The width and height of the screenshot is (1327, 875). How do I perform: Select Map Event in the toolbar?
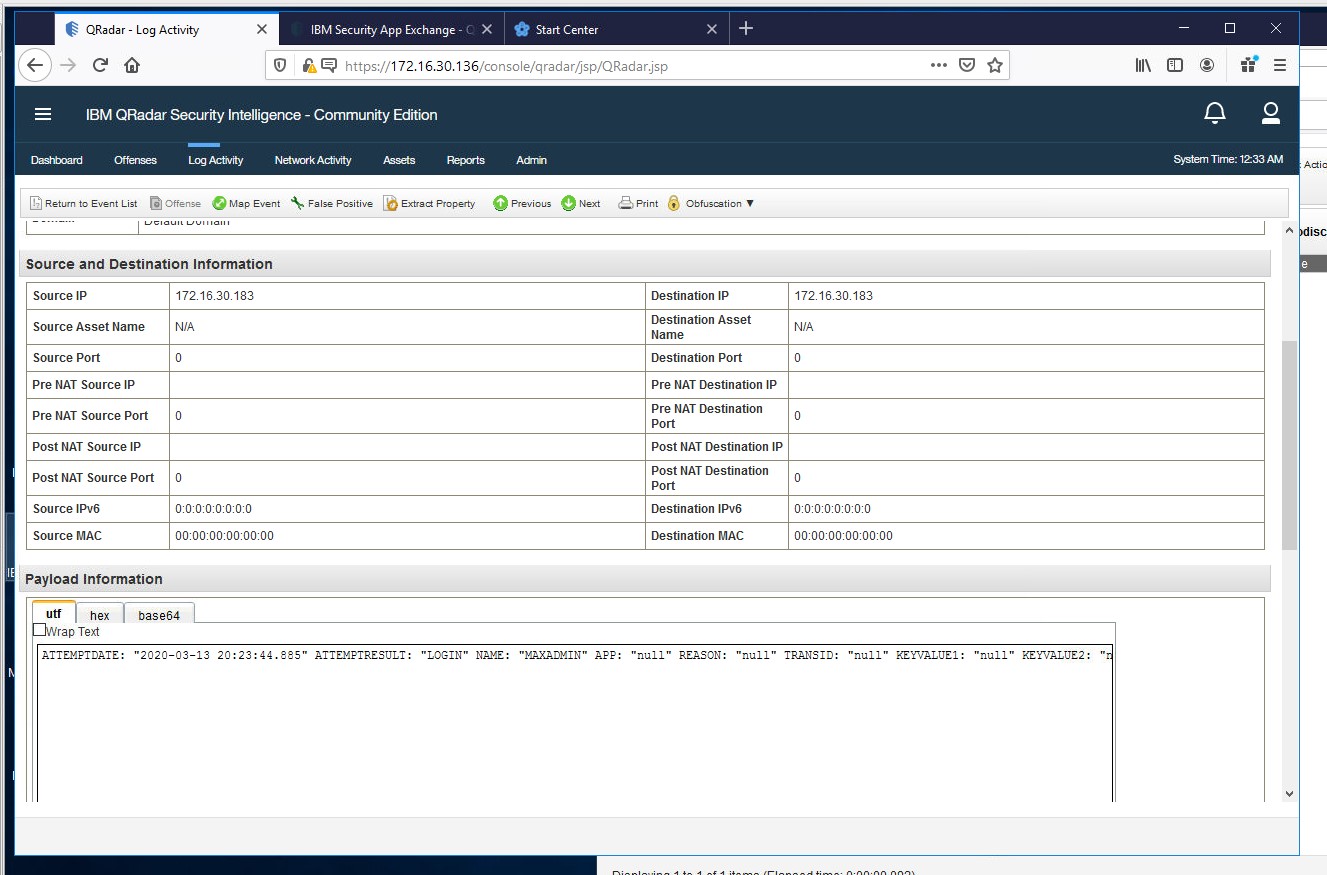coord(246,203)
